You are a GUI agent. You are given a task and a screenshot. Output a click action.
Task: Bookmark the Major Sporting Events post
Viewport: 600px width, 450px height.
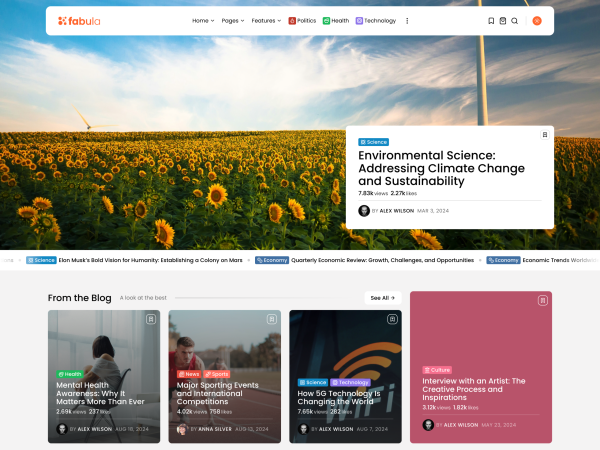[x=272, y=319]
